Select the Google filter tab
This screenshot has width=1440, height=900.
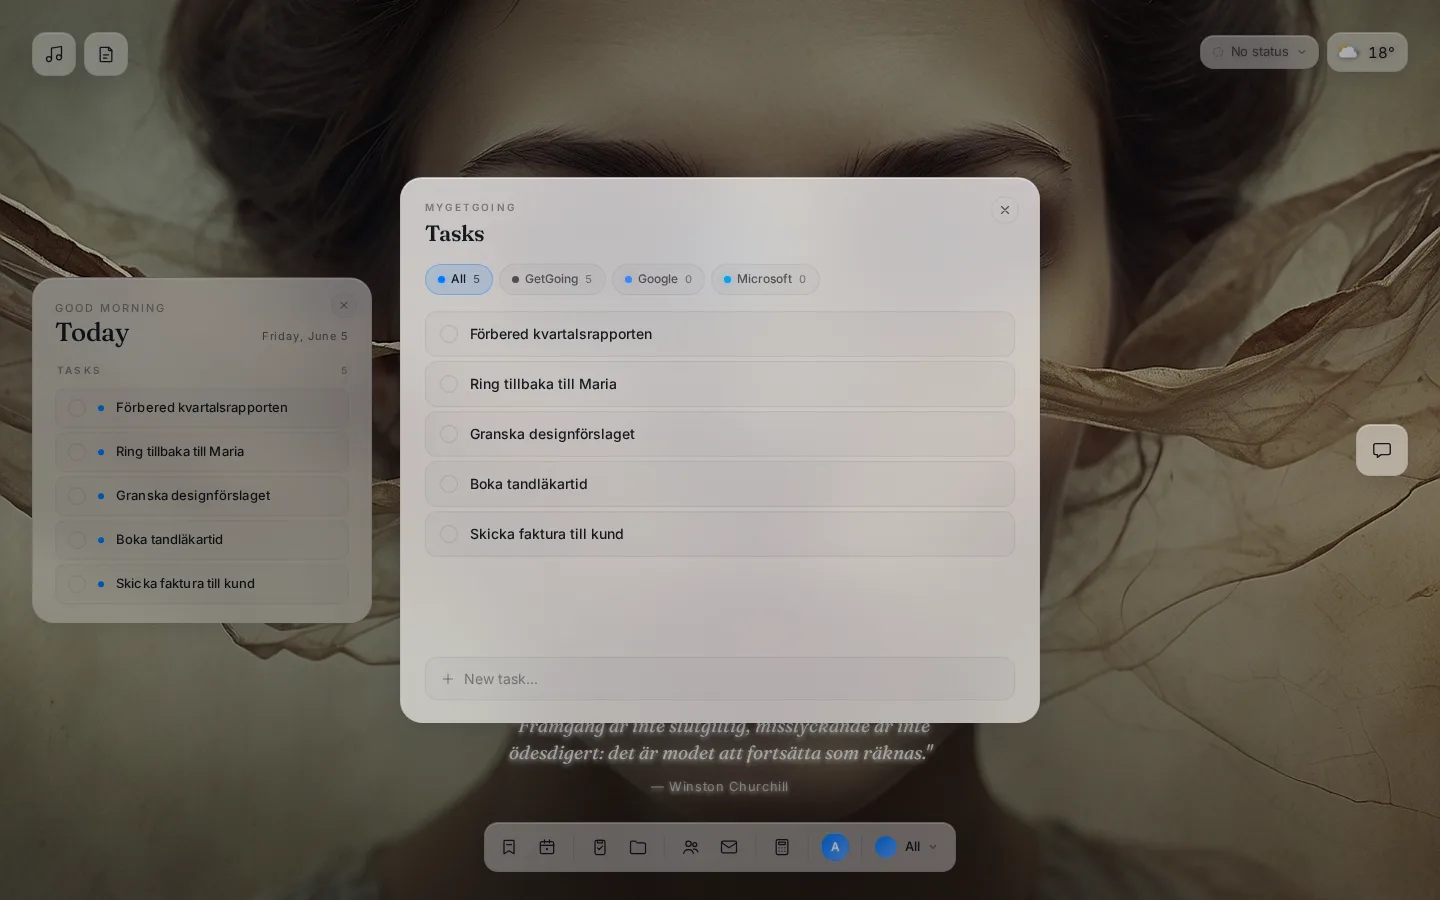tap(658, 279)
